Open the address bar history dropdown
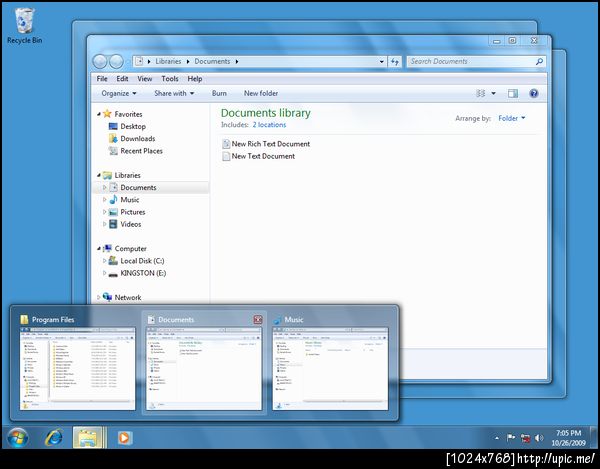The image size is (600, 469). [382, 61]
